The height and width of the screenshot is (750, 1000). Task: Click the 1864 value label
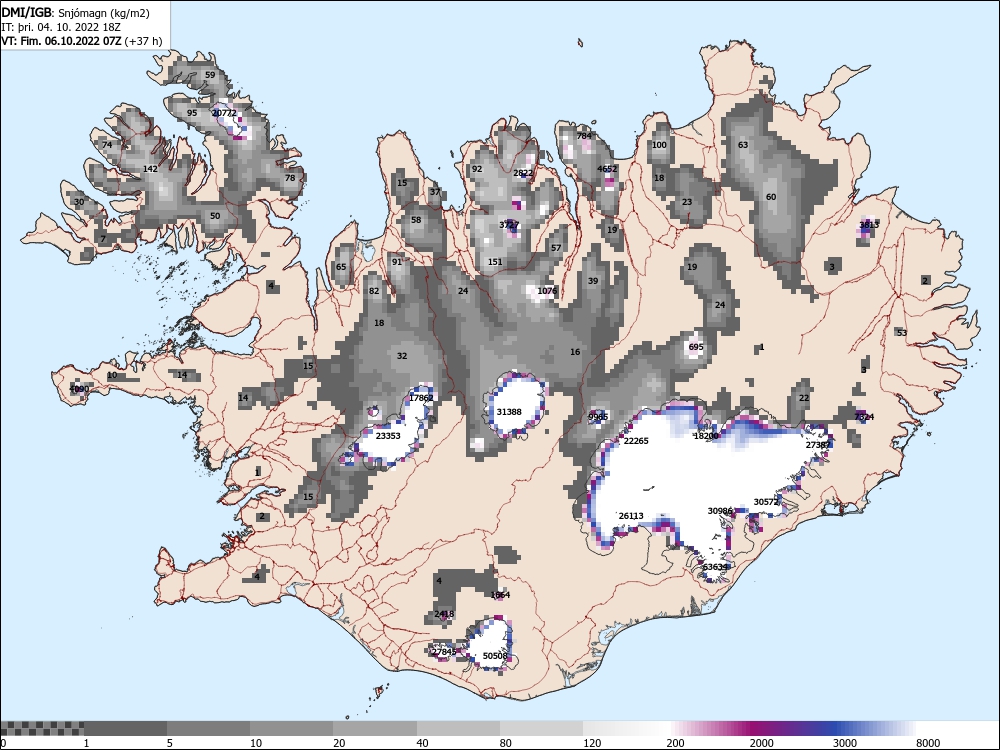500,594
